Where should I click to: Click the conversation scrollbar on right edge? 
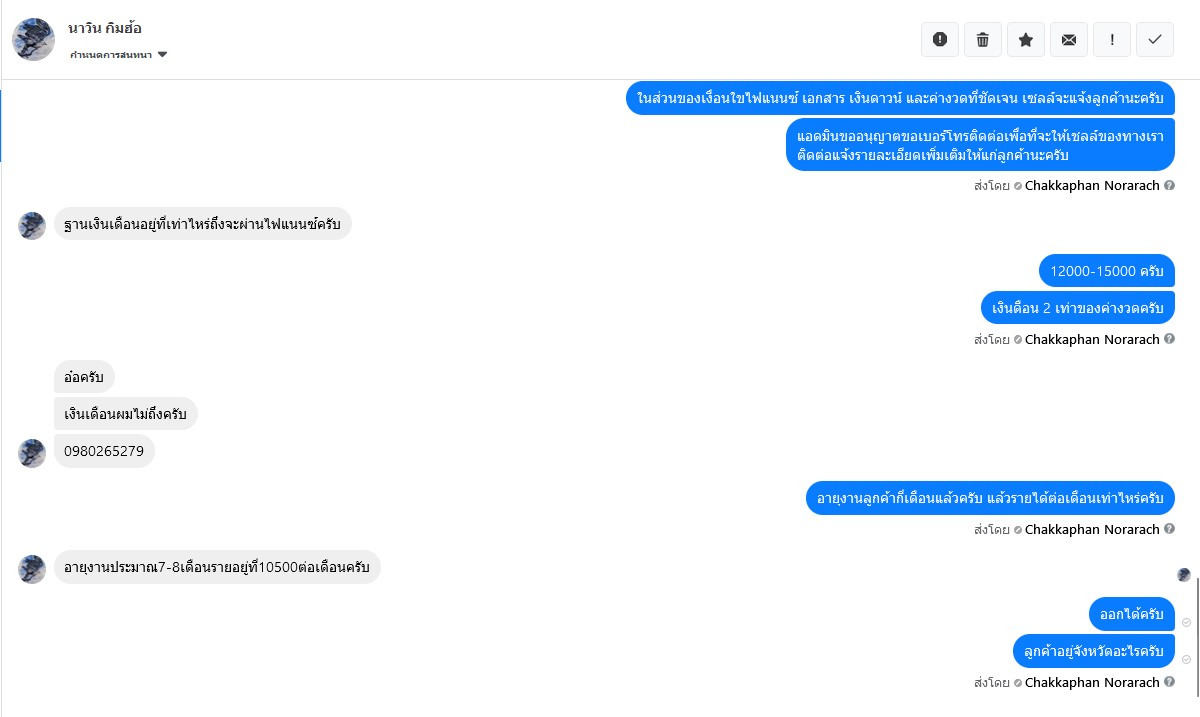[x=1197, y=630]
